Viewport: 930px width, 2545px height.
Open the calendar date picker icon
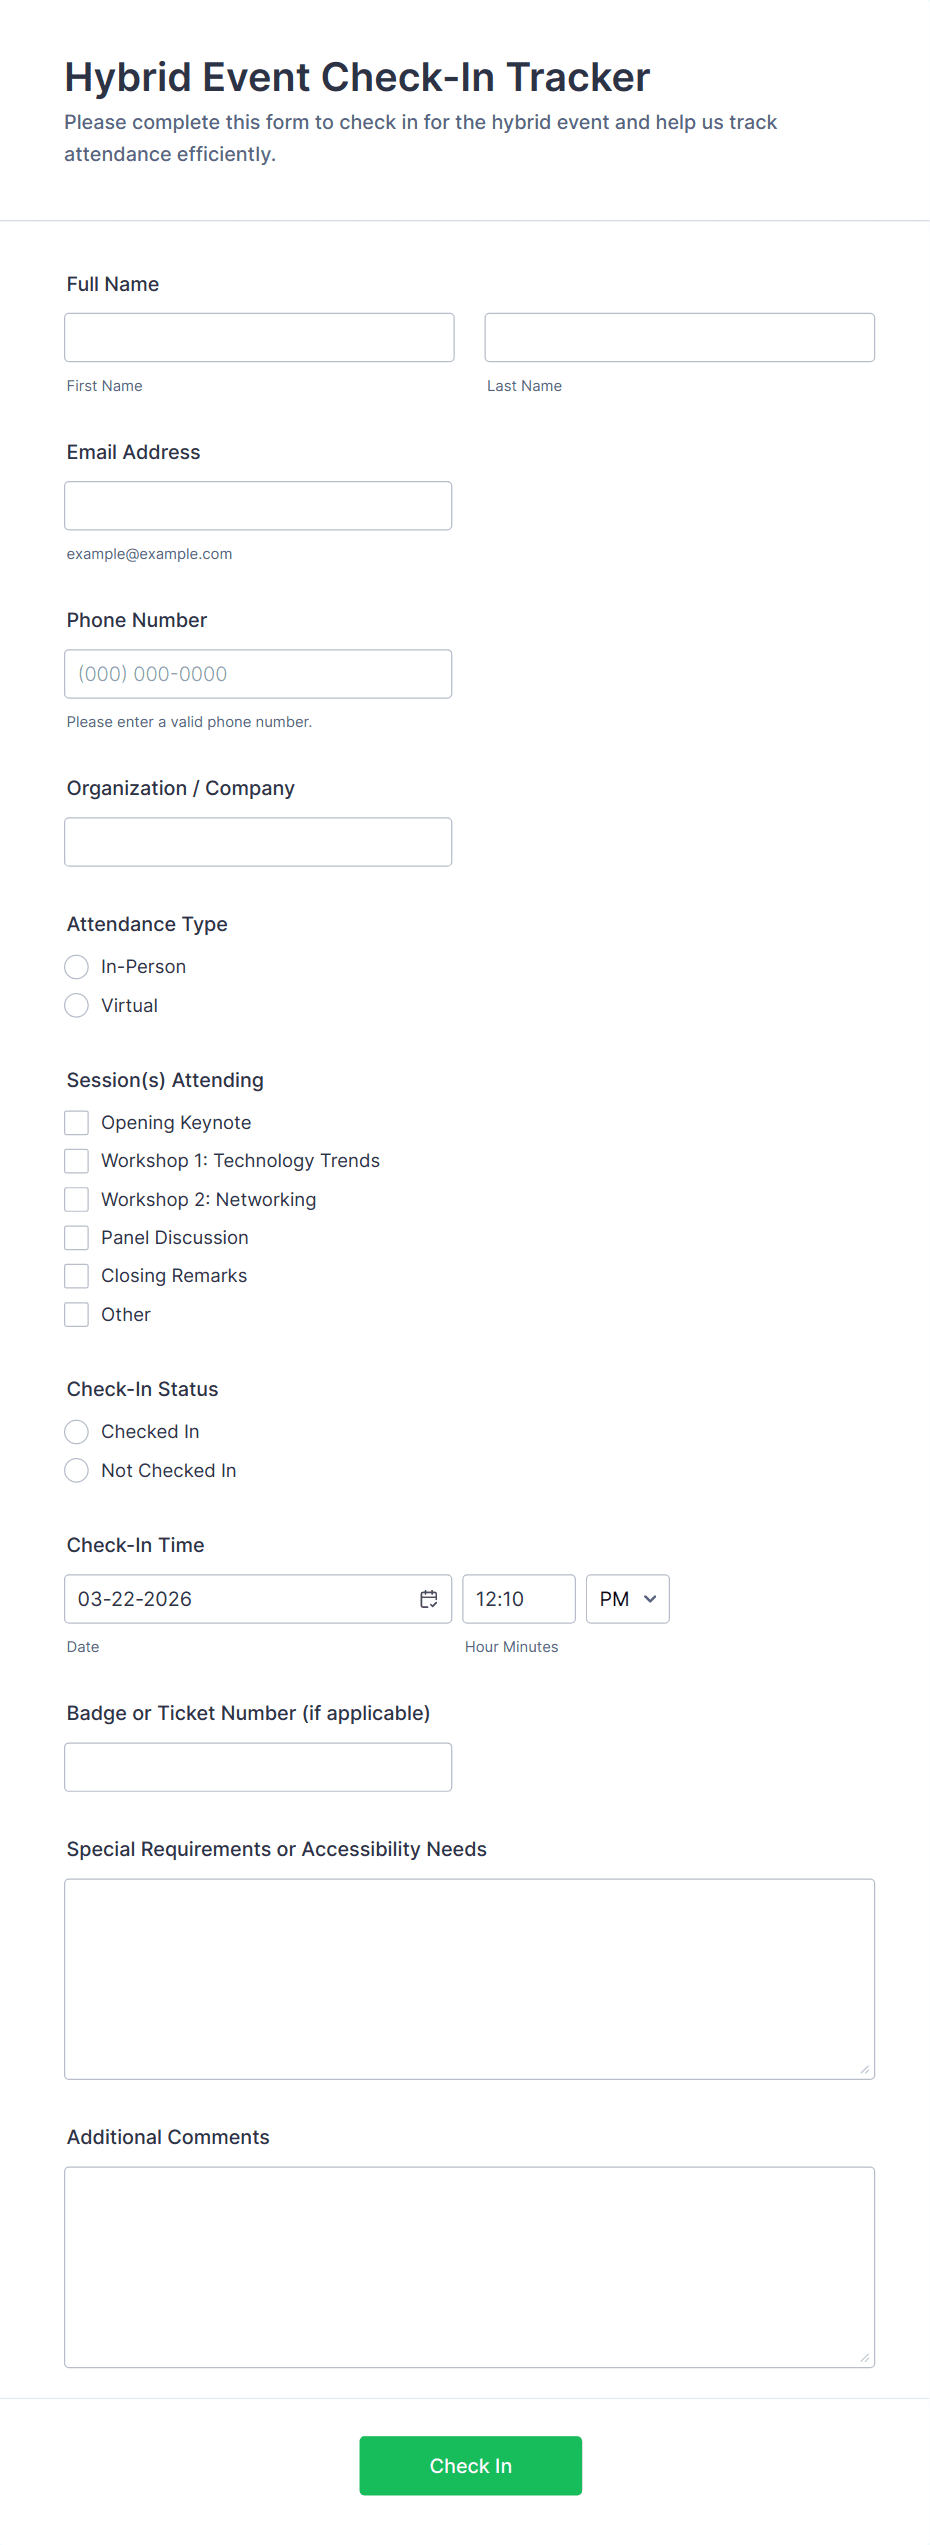[429, 1599]
